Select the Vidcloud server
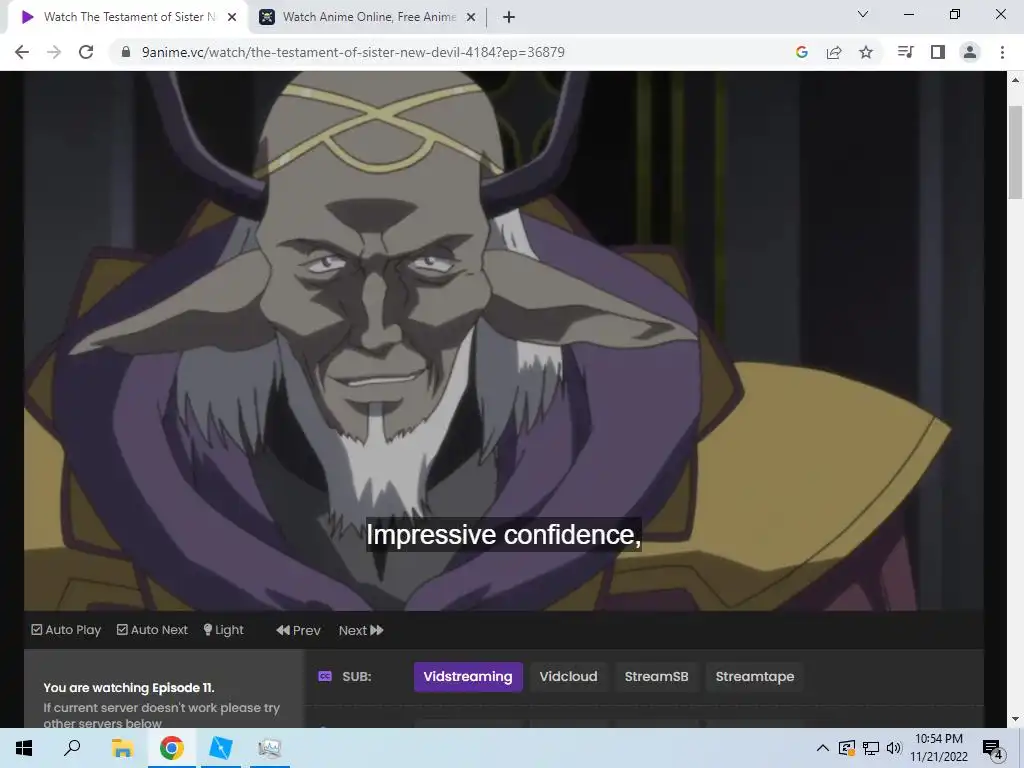This screenshot has width=1024, height=768. pos(568,677)
